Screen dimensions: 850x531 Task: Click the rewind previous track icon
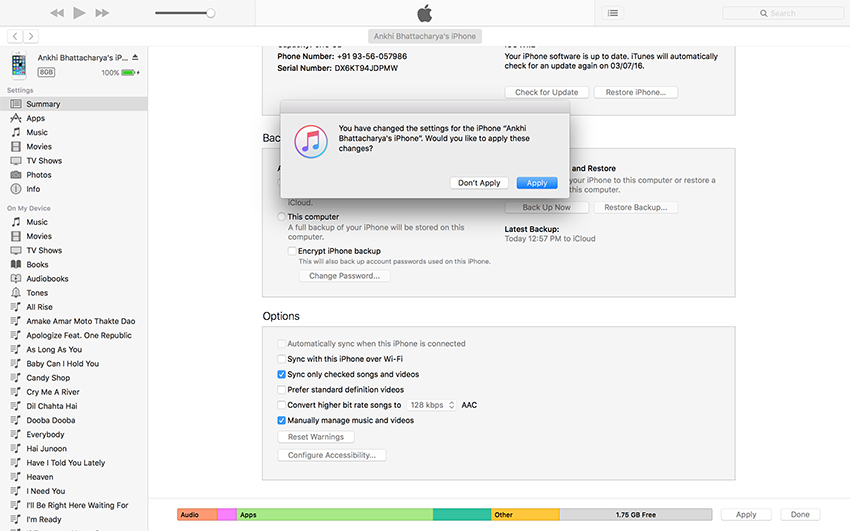57,13
